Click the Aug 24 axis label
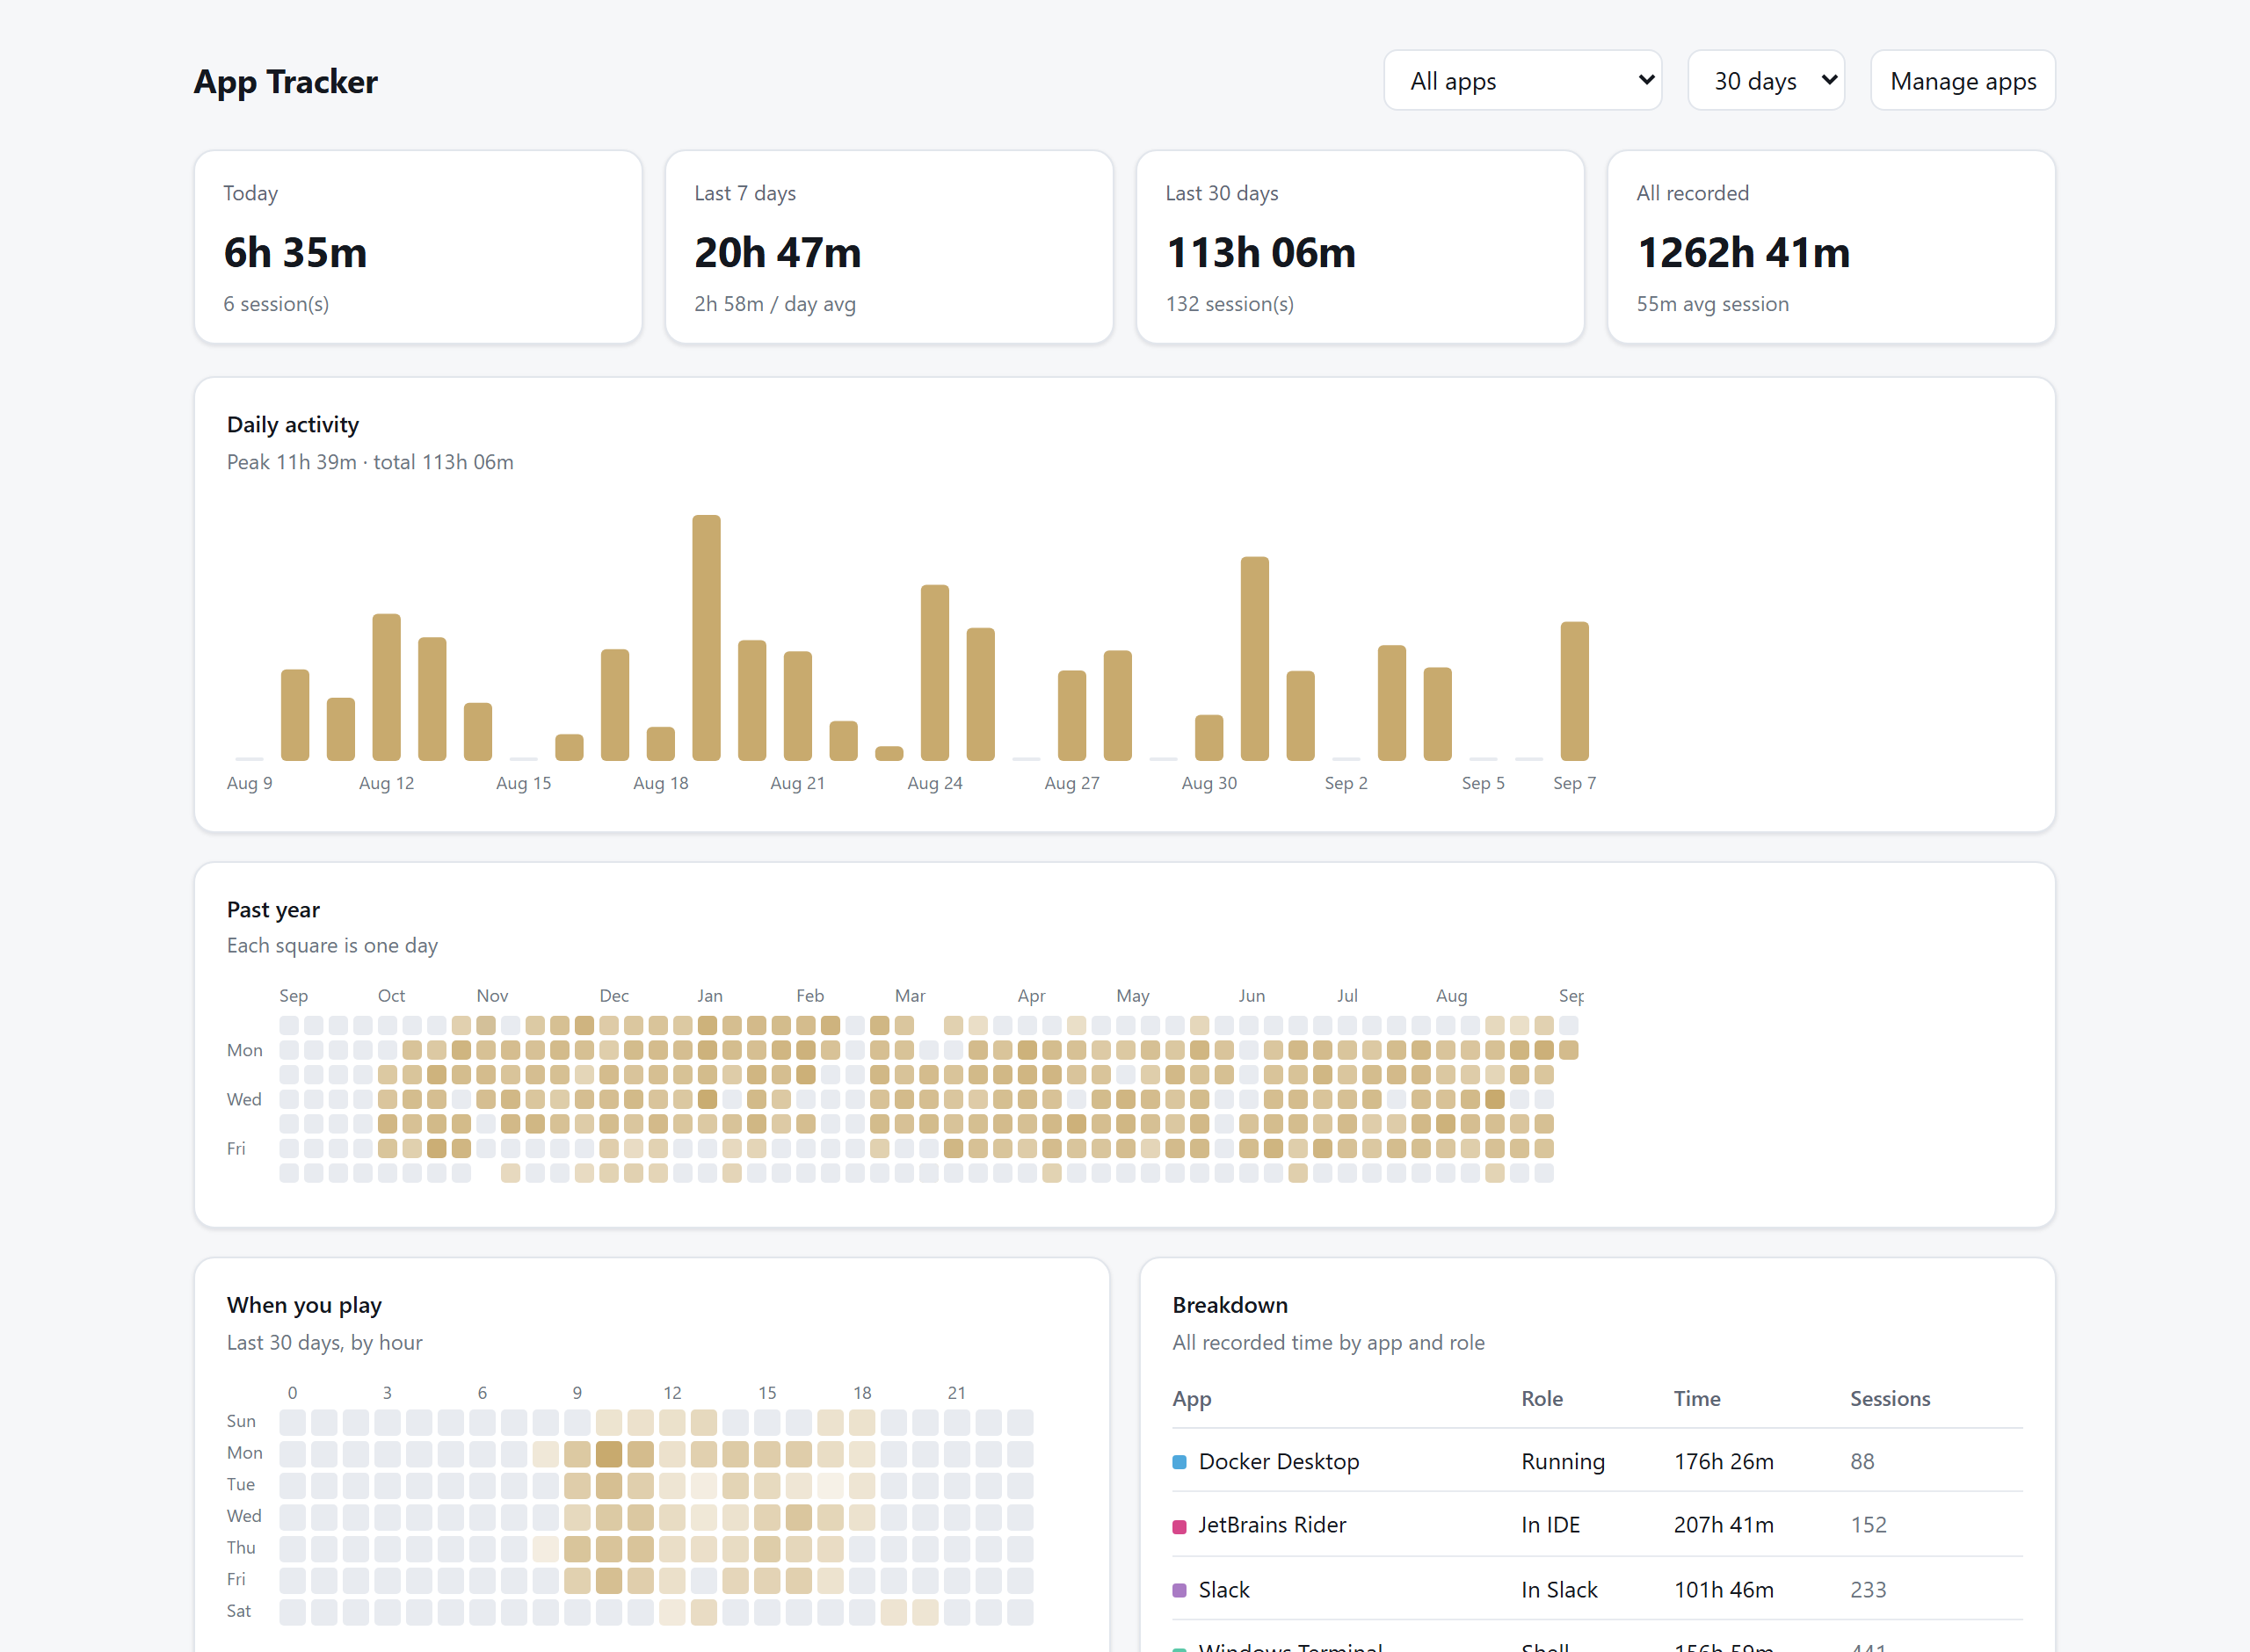 point(934,783)
